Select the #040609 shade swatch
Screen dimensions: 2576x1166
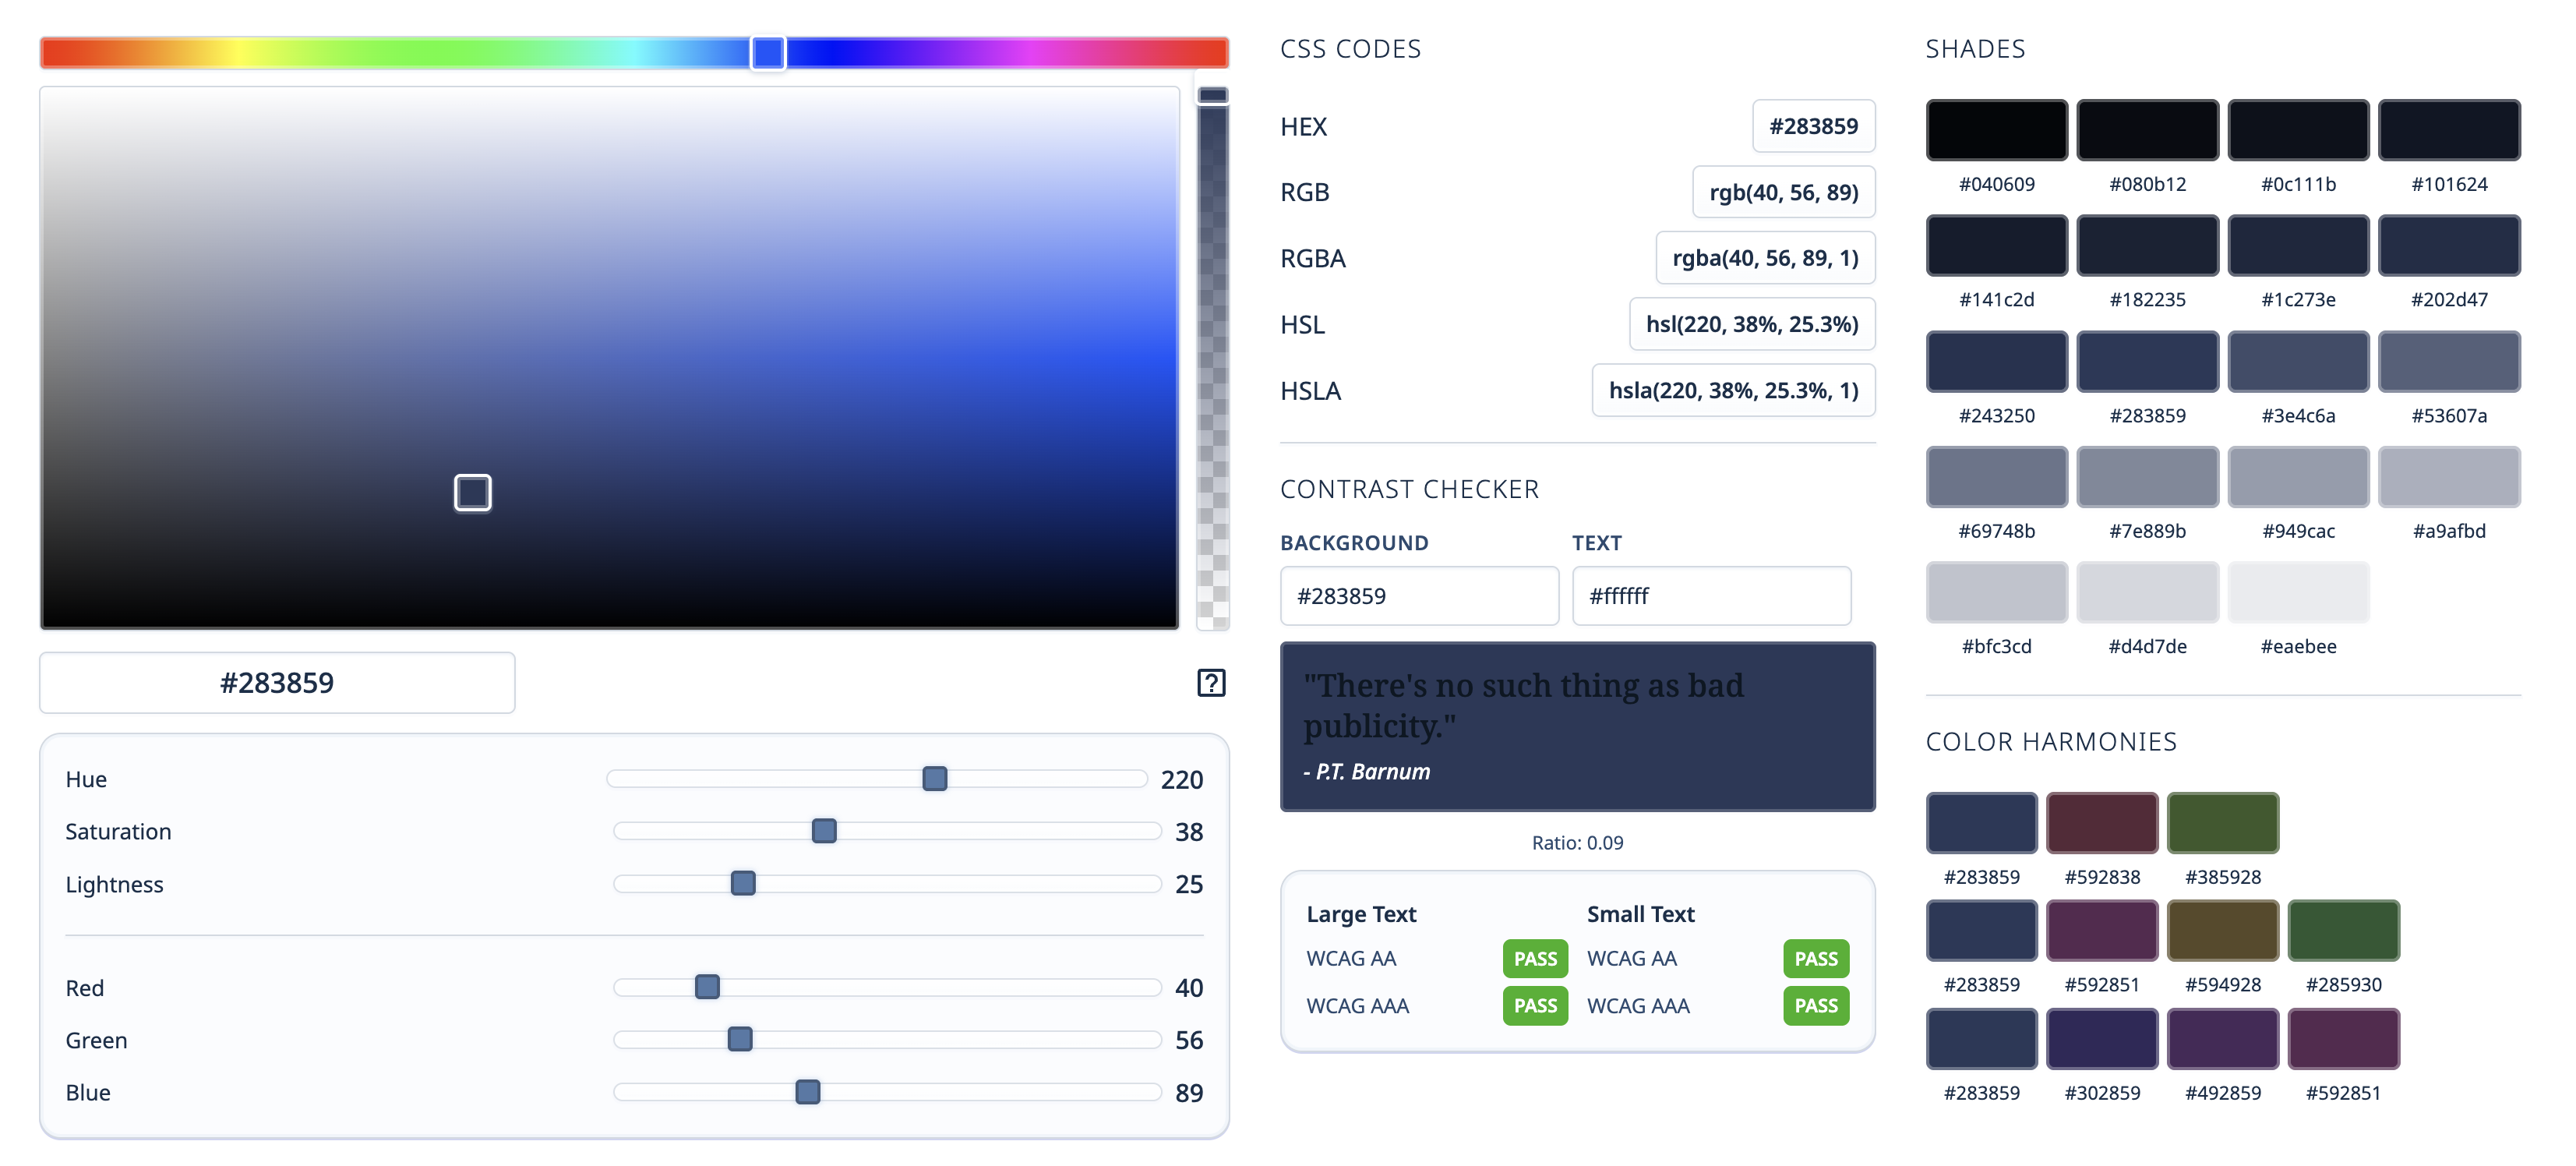pos(1996,130)
